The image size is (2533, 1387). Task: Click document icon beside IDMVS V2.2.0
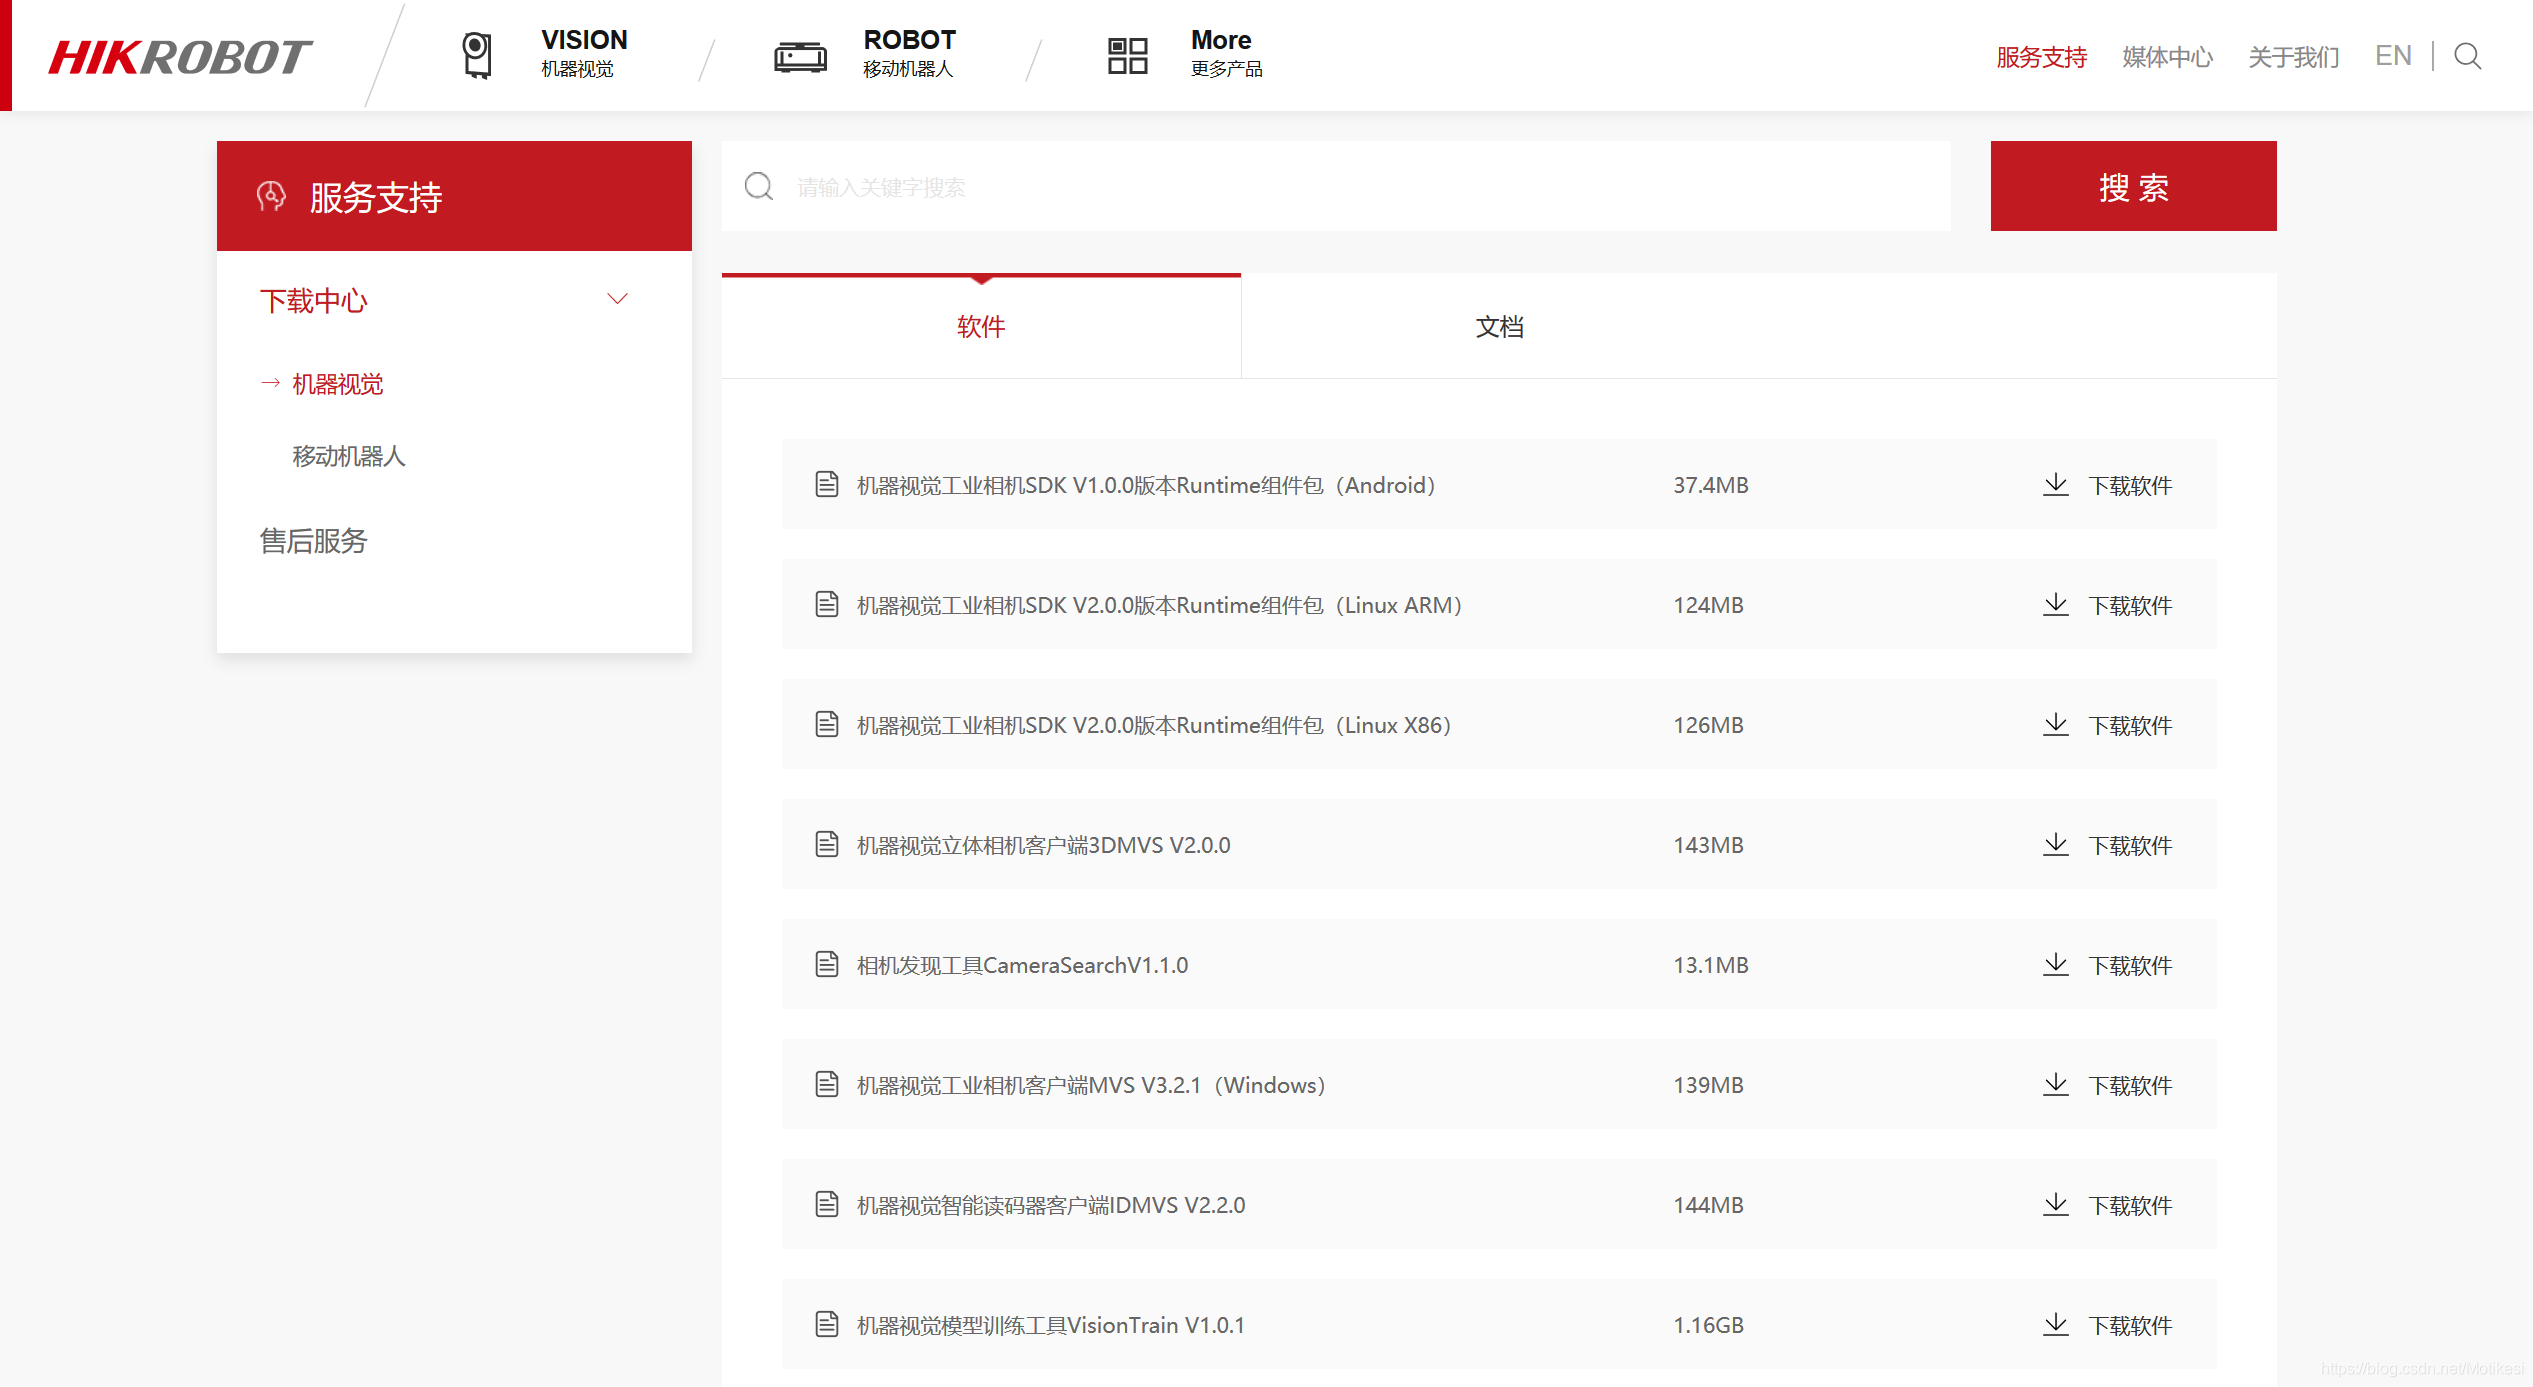827,1204
